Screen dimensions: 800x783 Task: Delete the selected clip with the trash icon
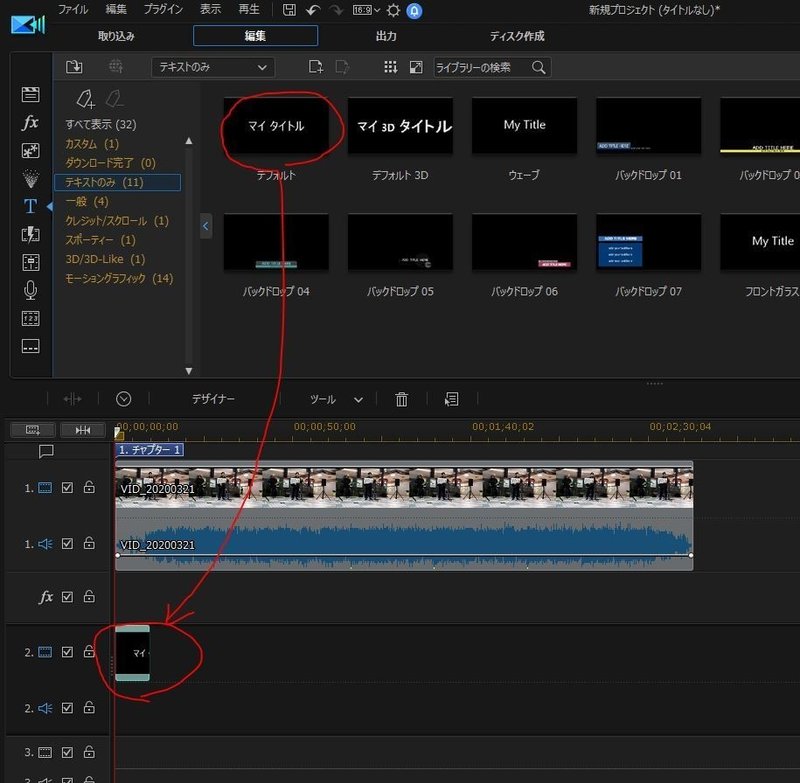point(401,398)
